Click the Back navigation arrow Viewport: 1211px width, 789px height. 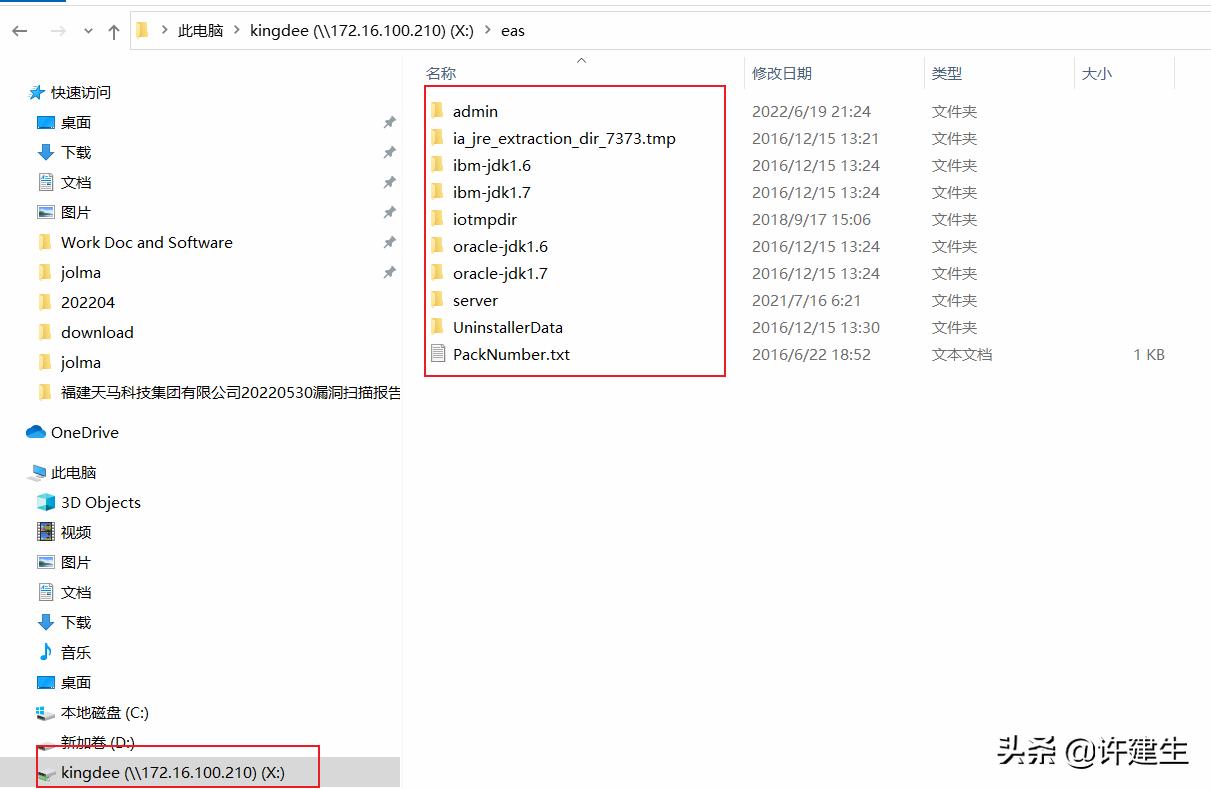[x=19, y=30]
